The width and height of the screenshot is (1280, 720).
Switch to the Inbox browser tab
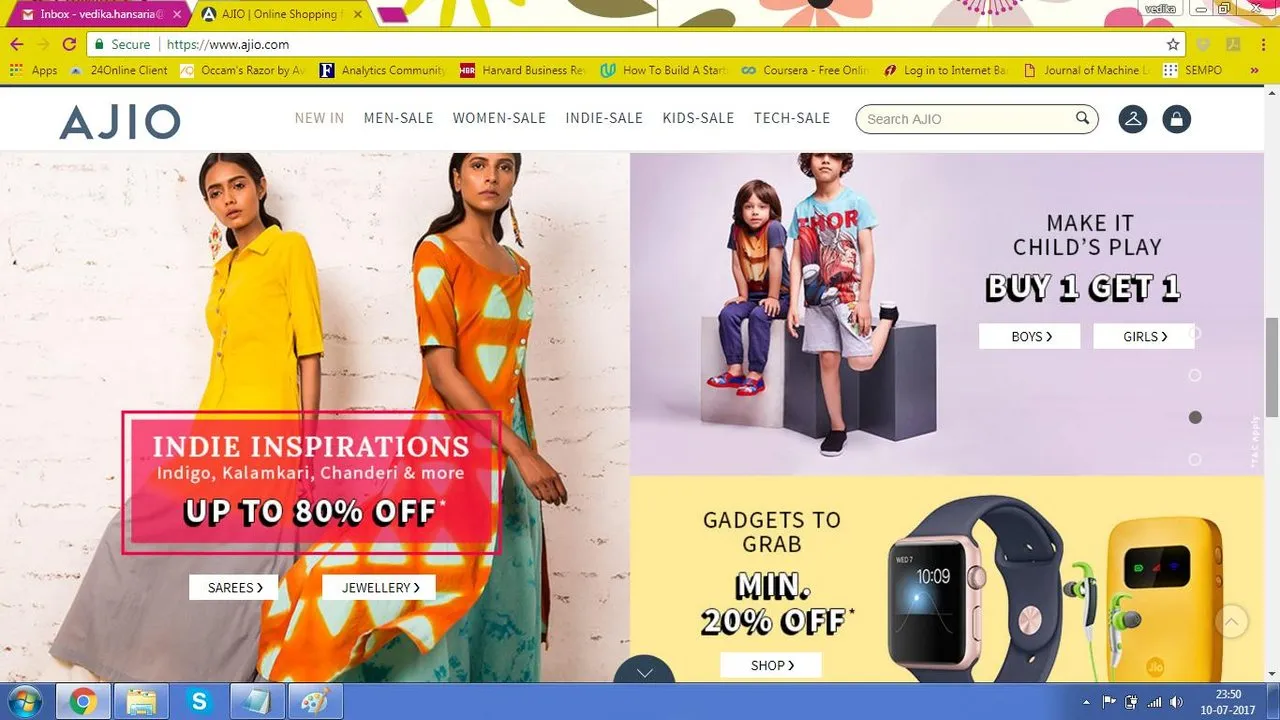point(97,14)
